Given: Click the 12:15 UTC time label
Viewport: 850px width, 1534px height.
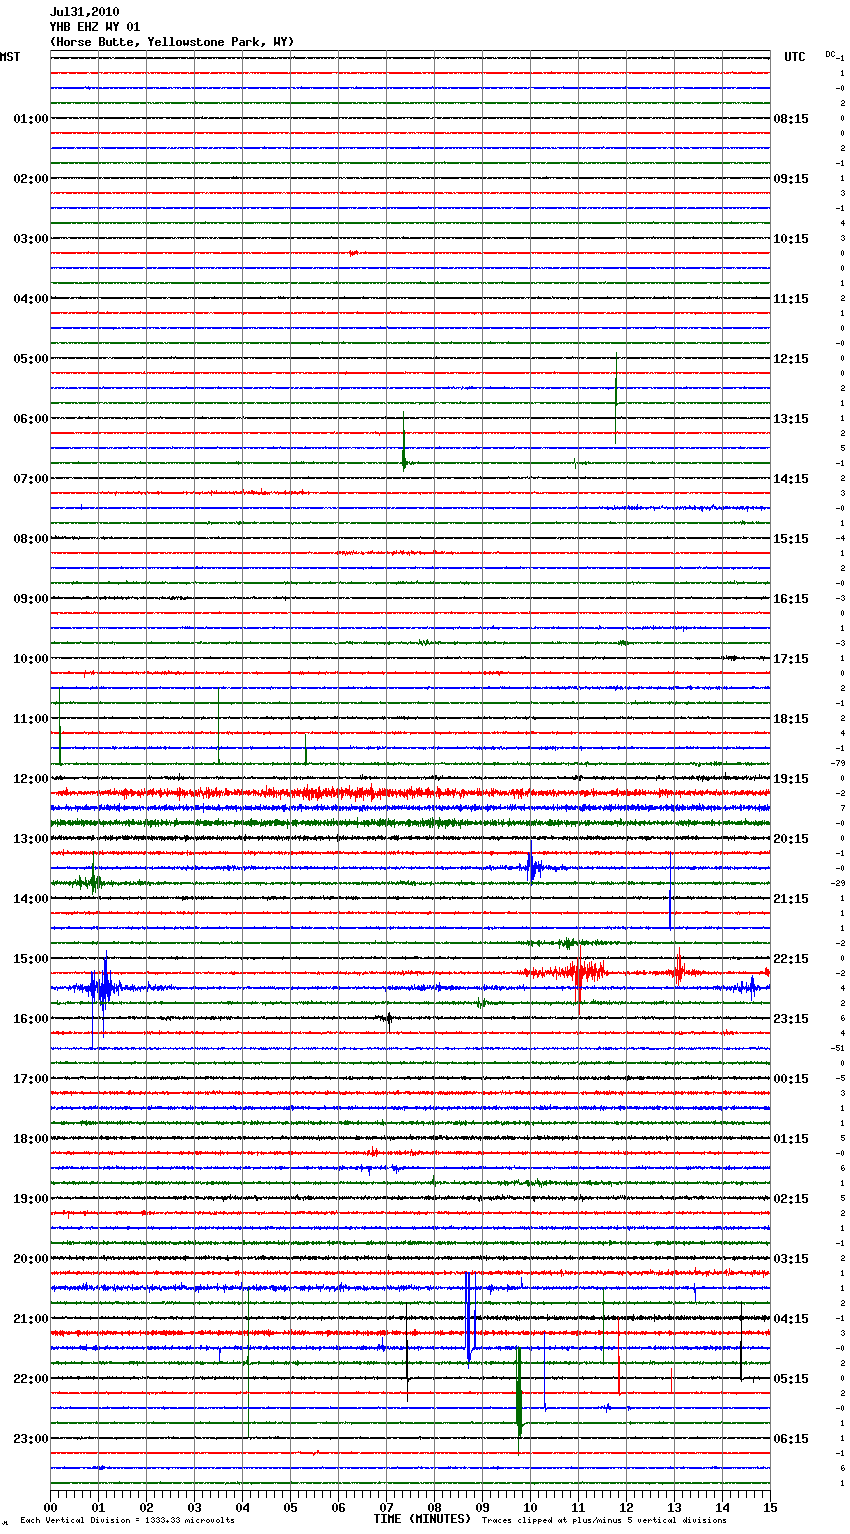Looking at the screenshot, I should click(791, 359).
